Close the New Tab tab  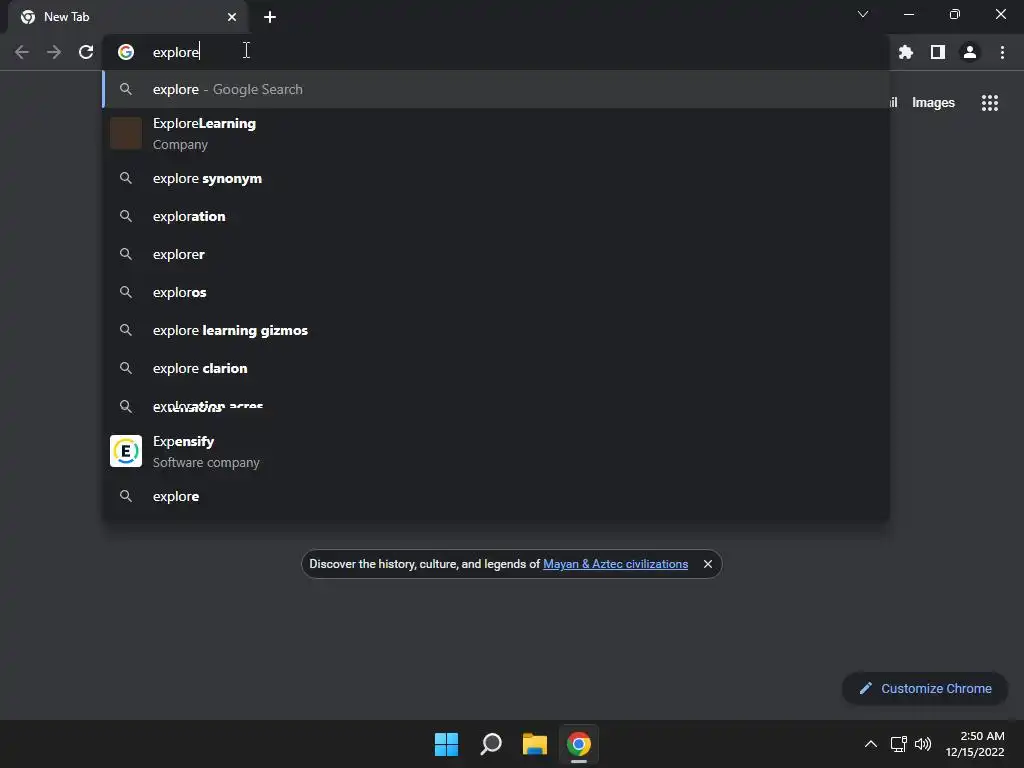232,17
